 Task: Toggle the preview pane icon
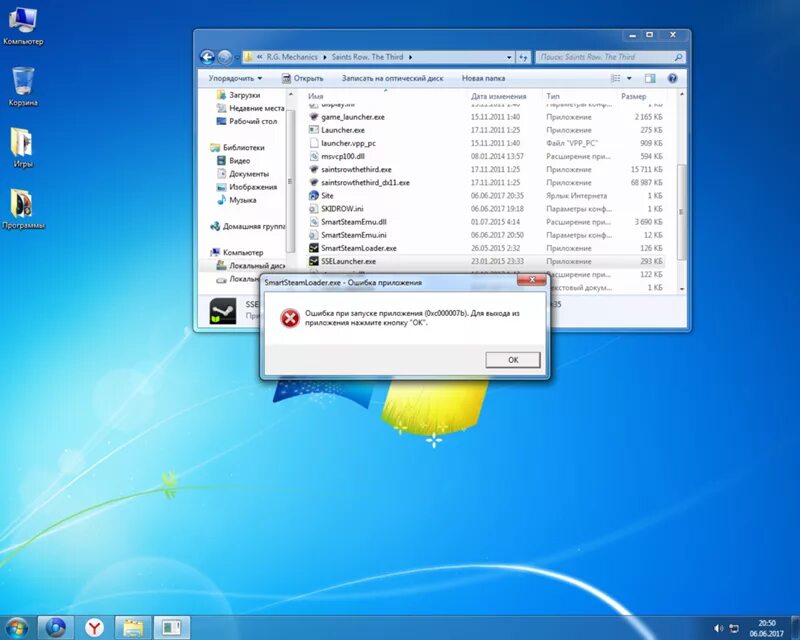coord(650,78)
